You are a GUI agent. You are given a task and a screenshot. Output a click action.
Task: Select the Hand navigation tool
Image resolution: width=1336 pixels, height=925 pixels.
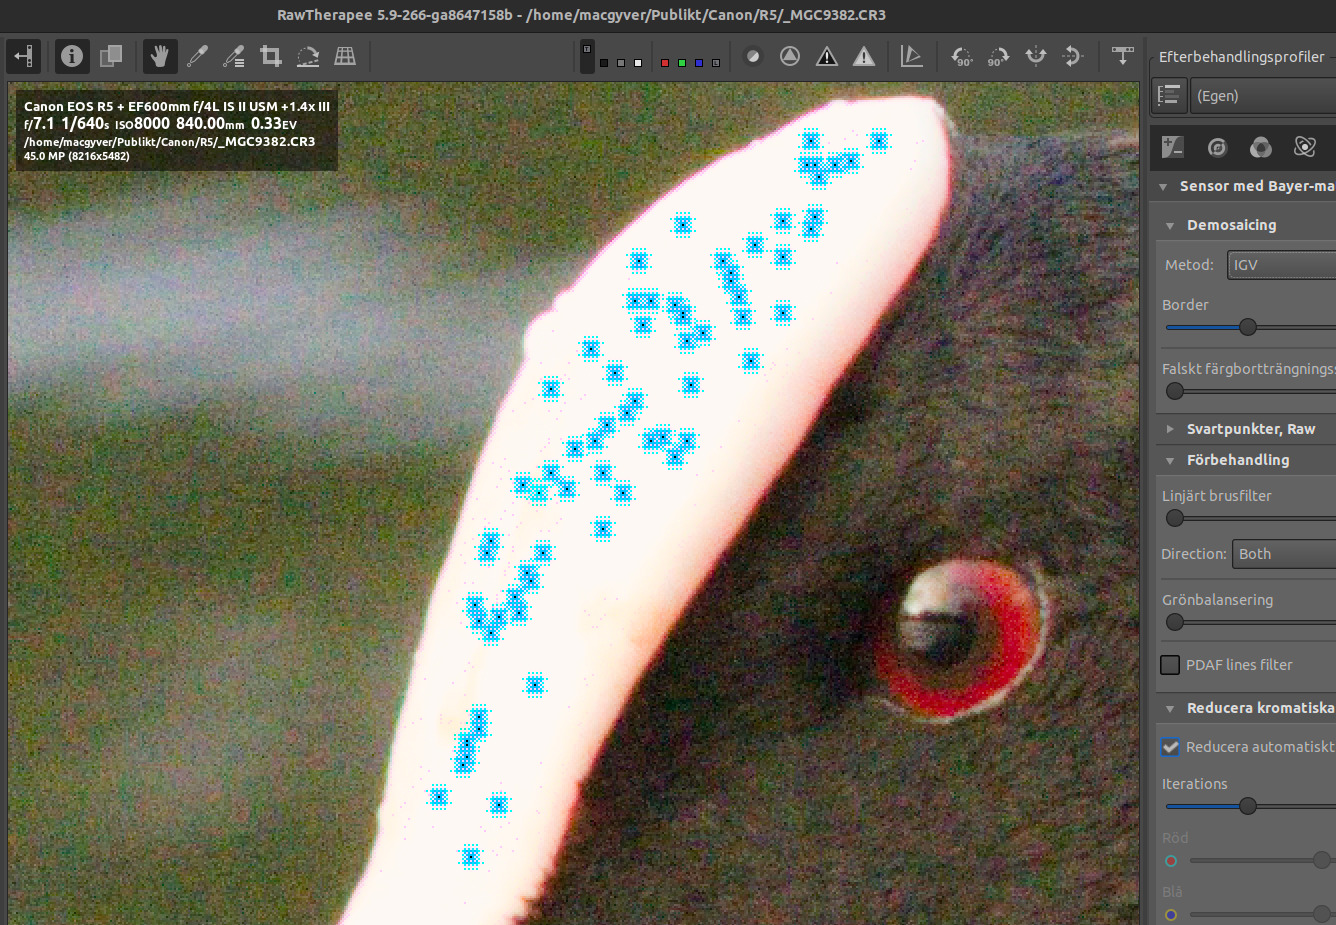point(159,56)
